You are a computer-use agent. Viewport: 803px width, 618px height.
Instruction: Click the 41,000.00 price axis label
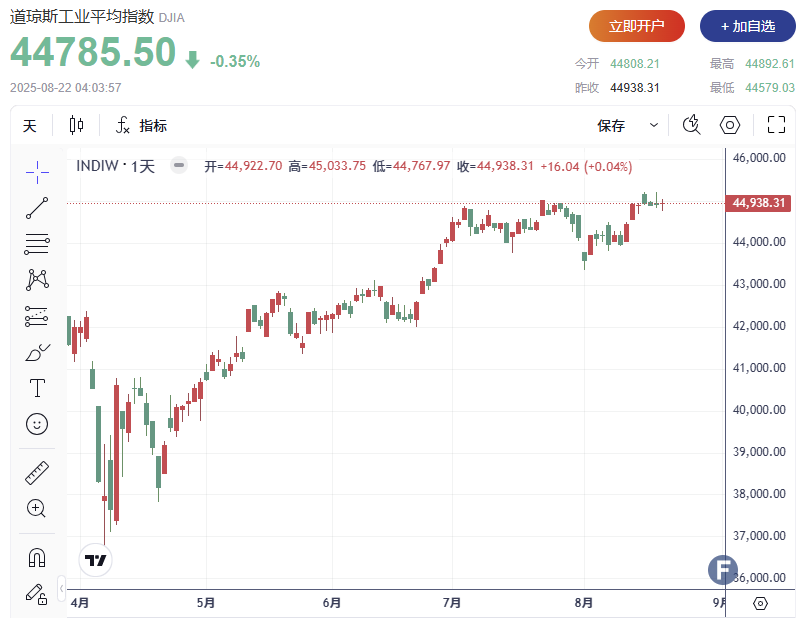pyautogui.click(x=759, y=368)
